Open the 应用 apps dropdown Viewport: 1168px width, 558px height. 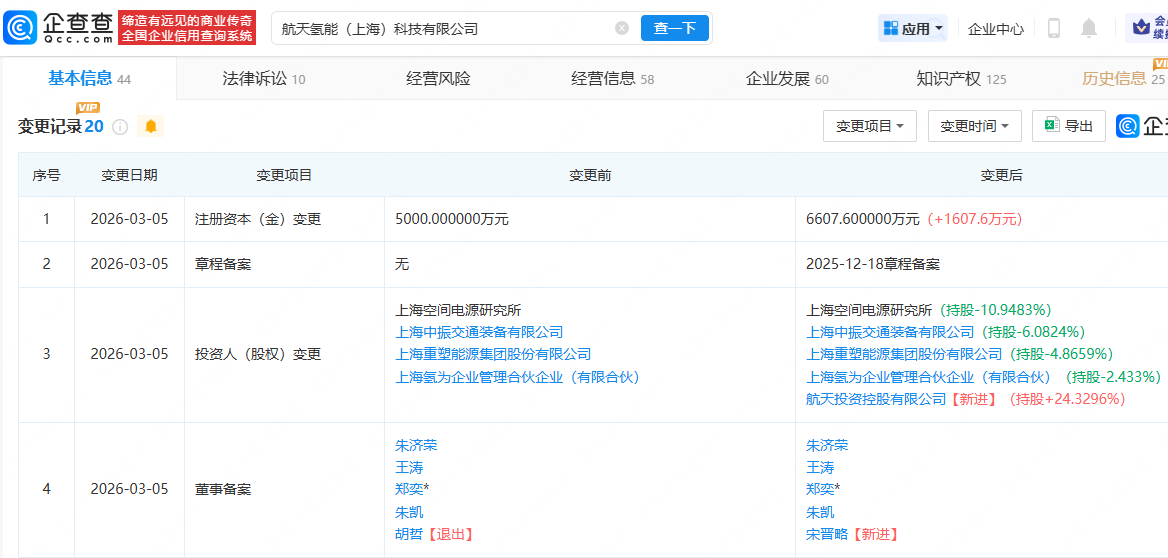912,28
